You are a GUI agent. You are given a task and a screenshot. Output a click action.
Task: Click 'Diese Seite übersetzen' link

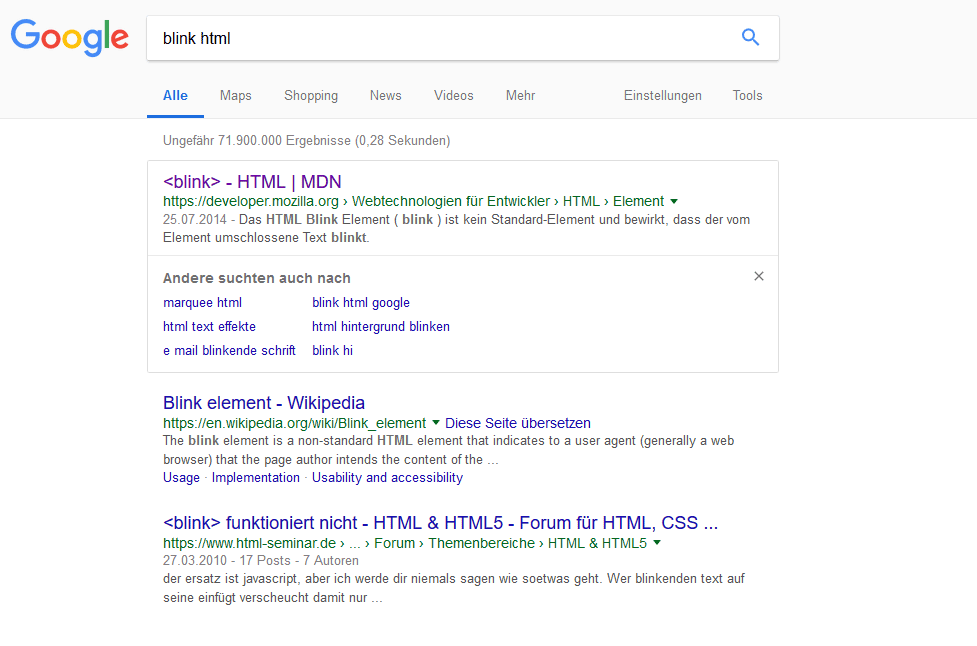pos(518,423)
